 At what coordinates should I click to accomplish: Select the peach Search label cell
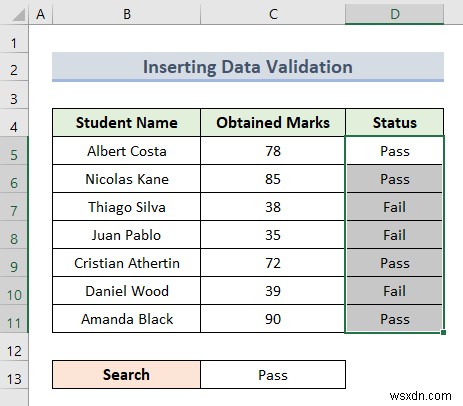point(127,375)
